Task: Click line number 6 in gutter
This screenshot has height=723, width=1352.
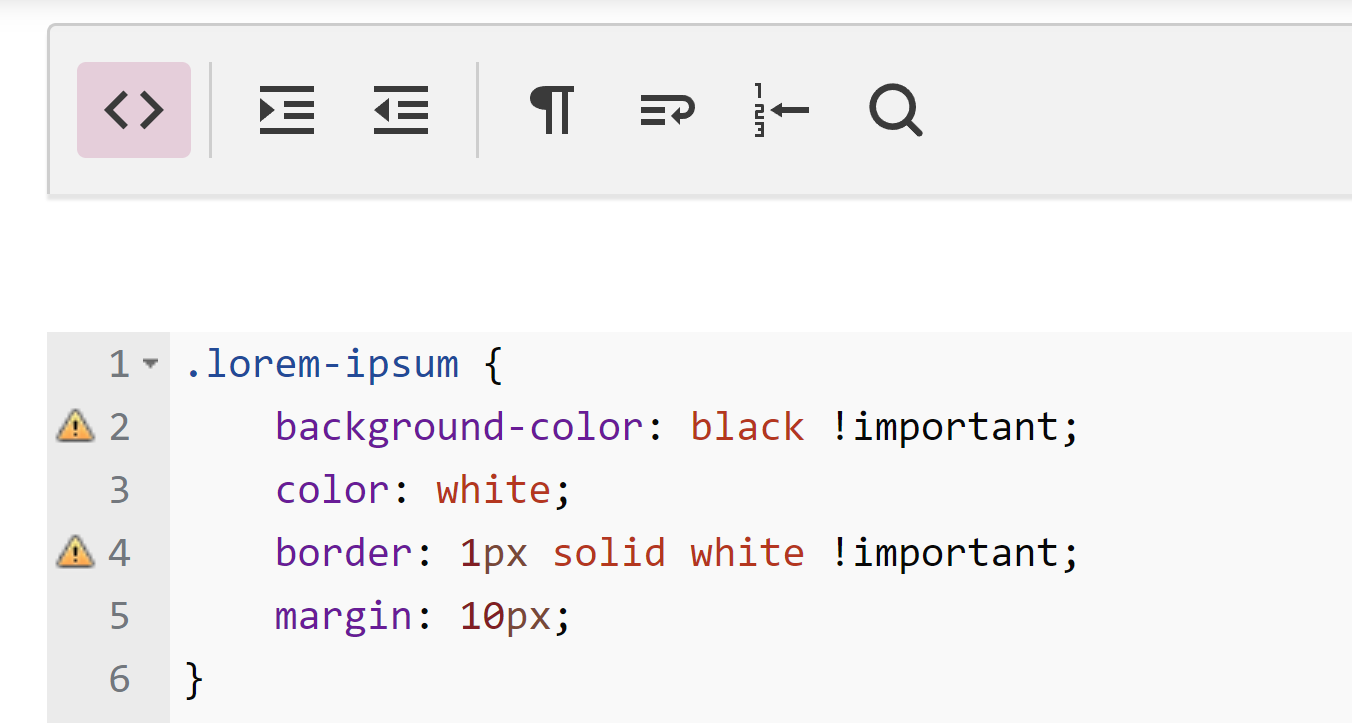Action: click(x=120, y=679)
